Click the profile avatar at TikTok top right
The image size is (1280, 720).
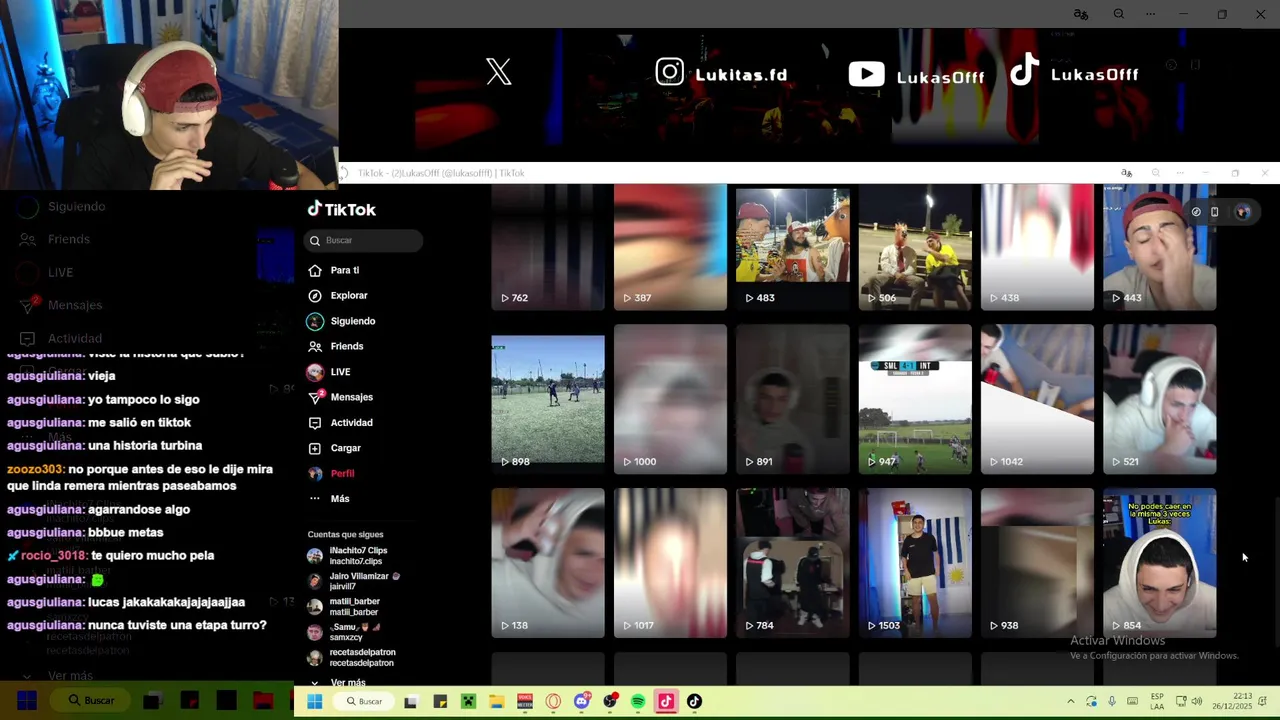point(1242,212)
